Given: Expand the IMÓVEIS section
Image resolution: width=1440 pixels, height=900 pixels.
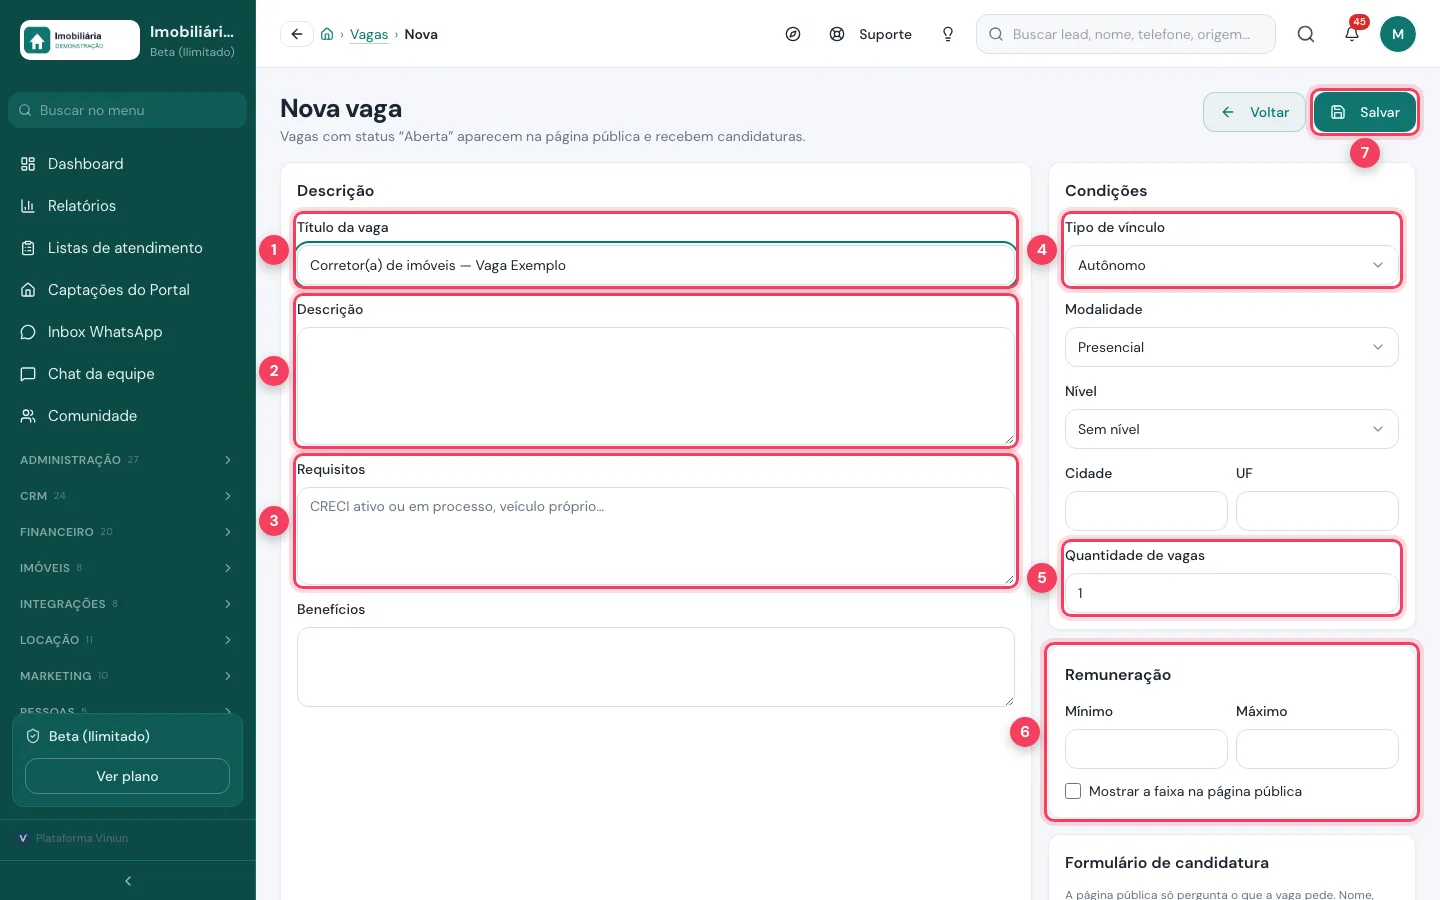Looking at the screenshot, I should (127, 568).
